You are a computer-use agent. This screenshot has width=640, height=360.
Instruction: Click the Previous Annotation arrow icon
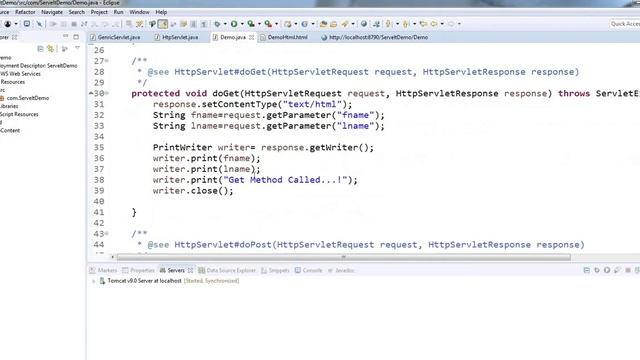(x=406, y=24)
